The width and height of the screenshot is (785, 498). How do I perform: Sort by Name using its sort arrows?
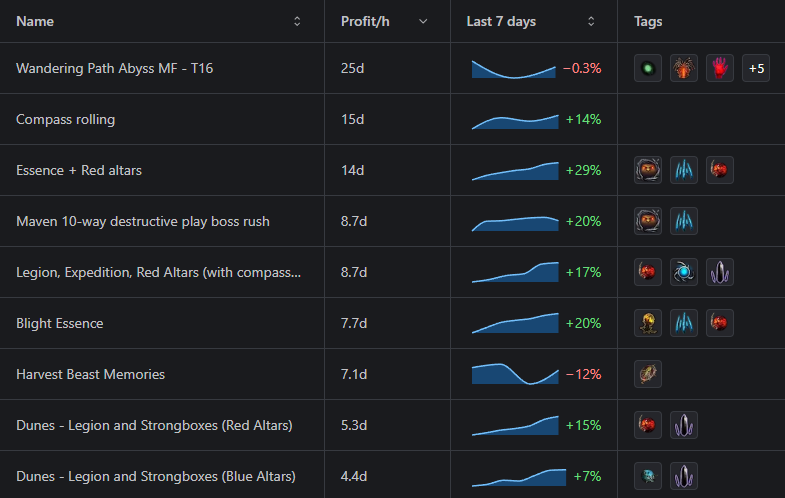pos(297,21)
